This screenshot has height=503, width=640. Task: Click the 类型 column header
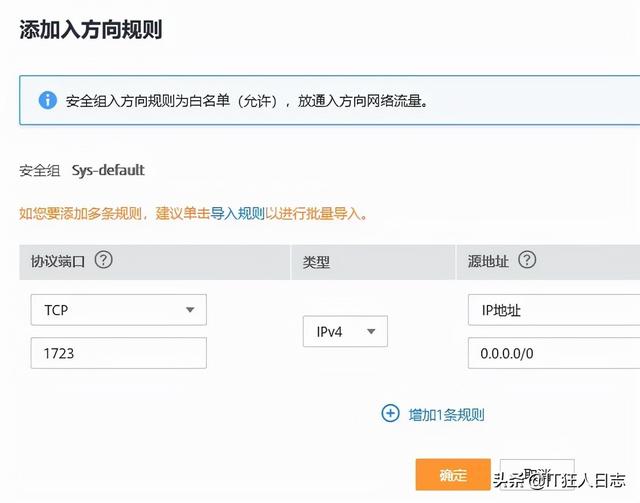(316, 262)
